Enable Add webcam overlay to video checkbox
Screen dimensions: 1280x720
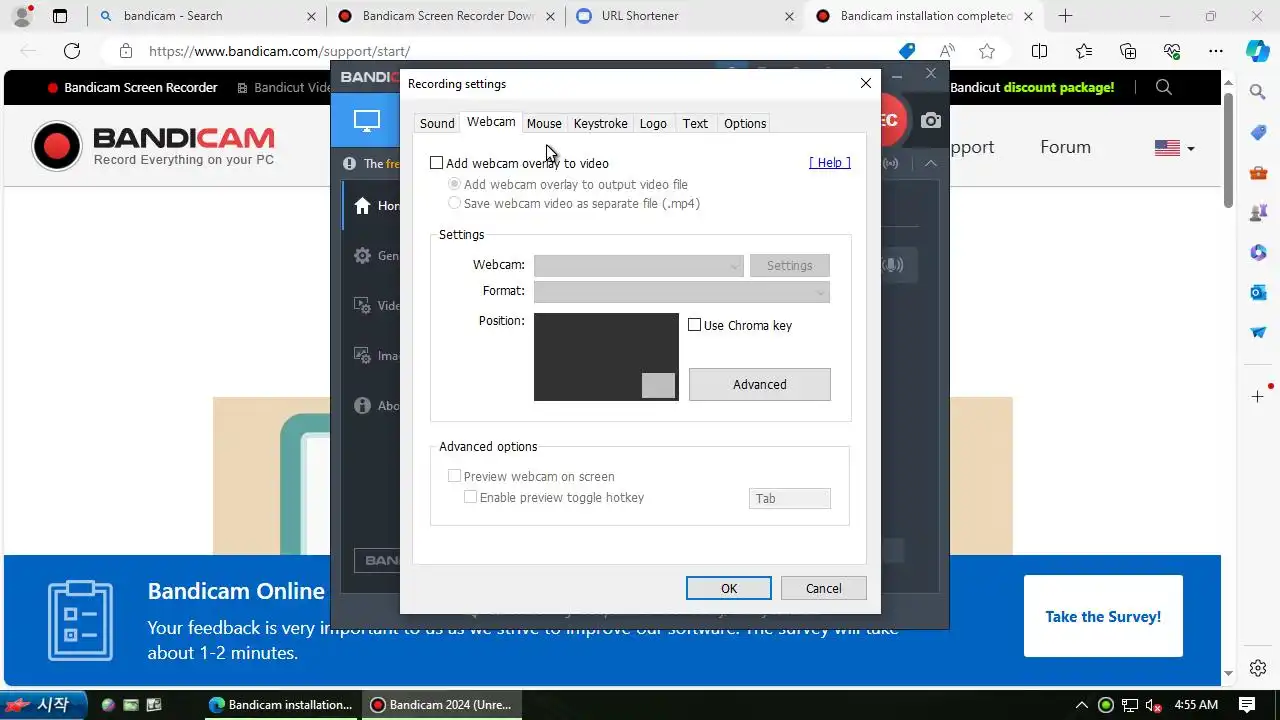click(436, 163)
